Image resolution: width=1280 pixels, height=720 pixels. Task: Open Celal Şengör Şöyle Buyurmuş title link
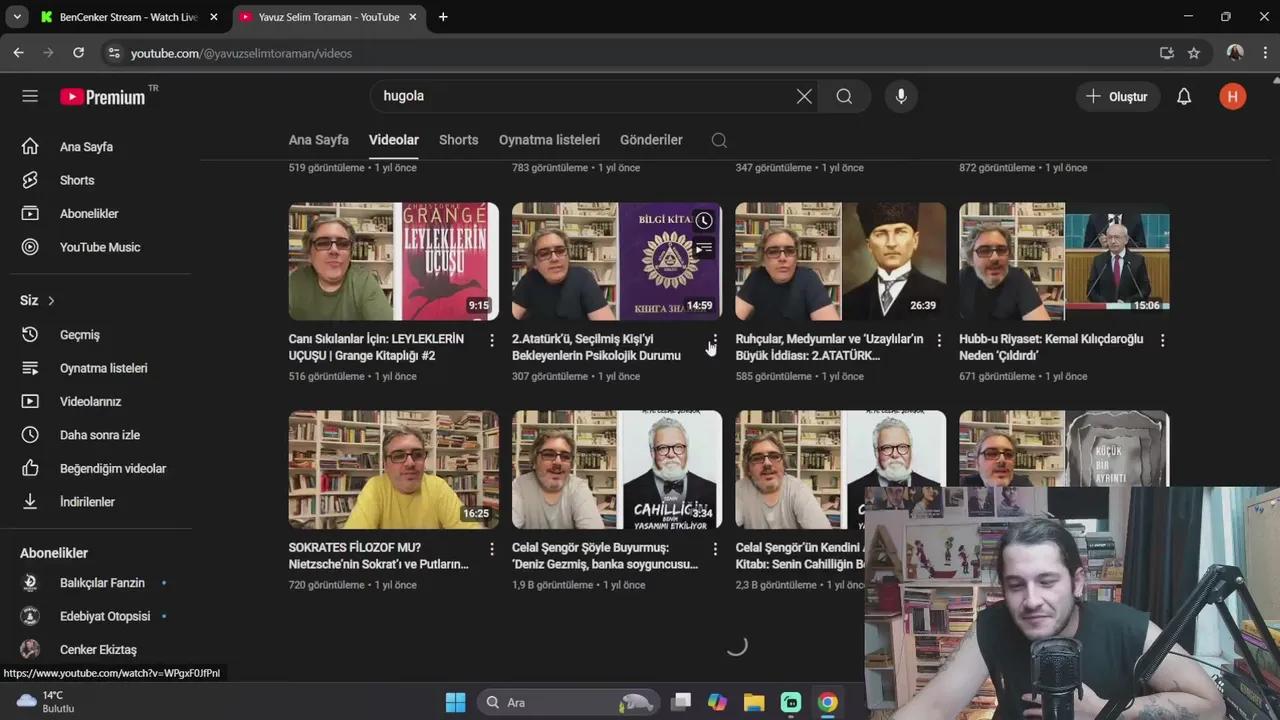[605, 556]
